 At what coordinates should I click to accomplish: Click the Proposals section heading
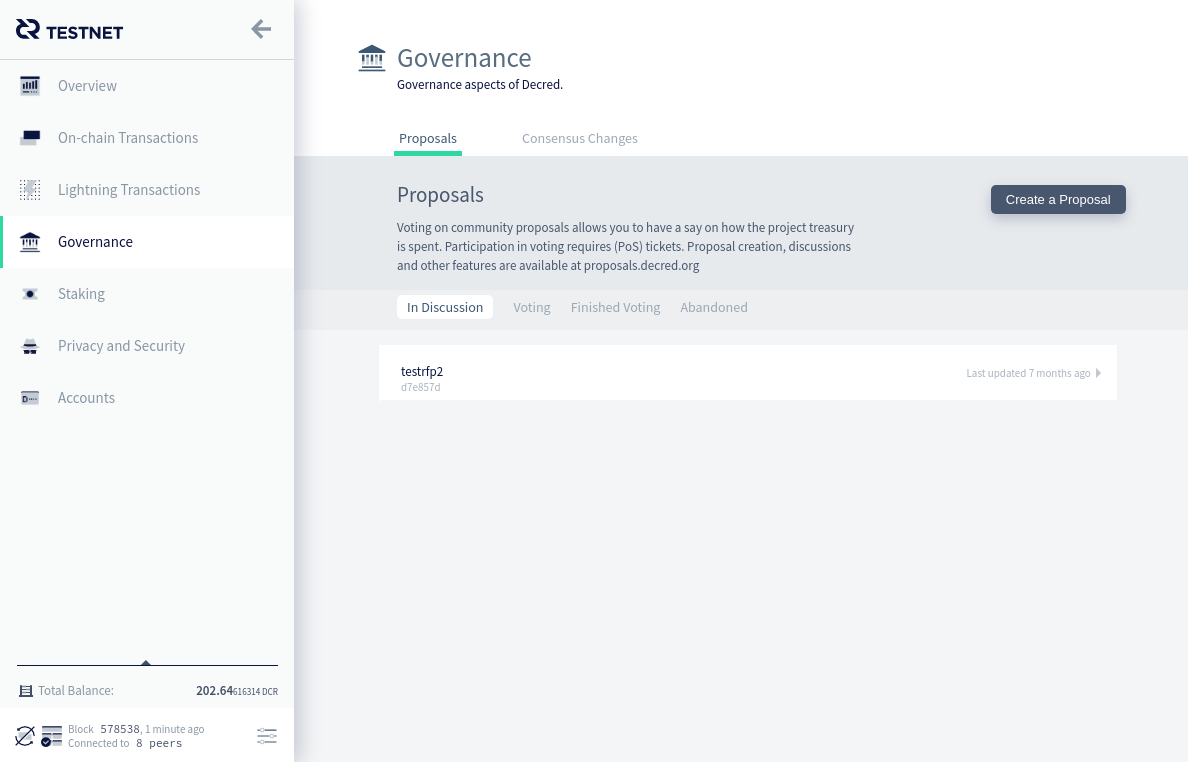pos(440,195)
